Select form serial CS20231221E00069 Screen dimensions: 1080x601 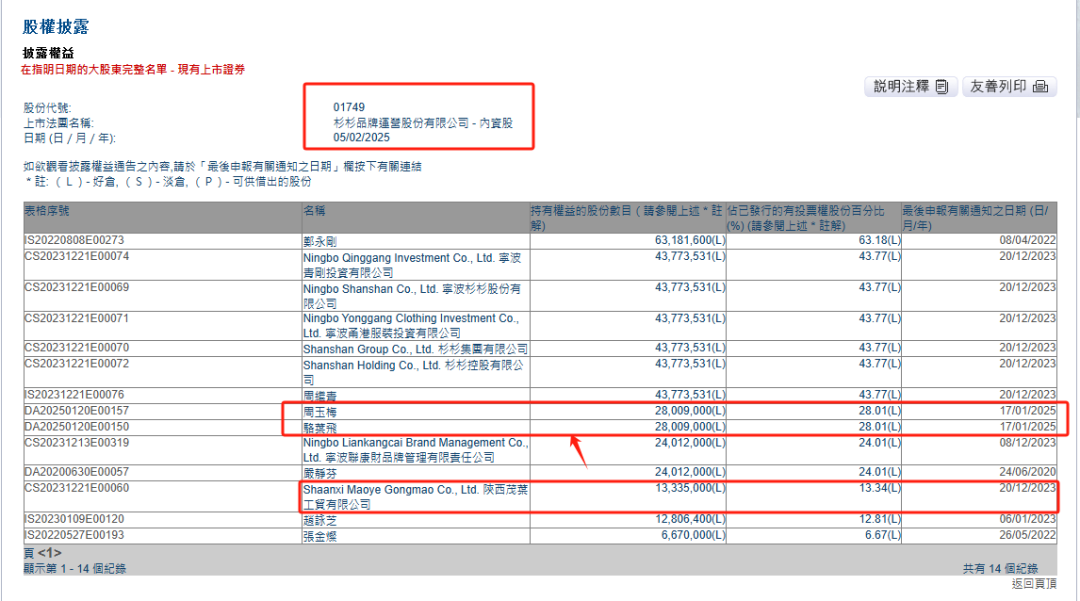click(76, 287)
